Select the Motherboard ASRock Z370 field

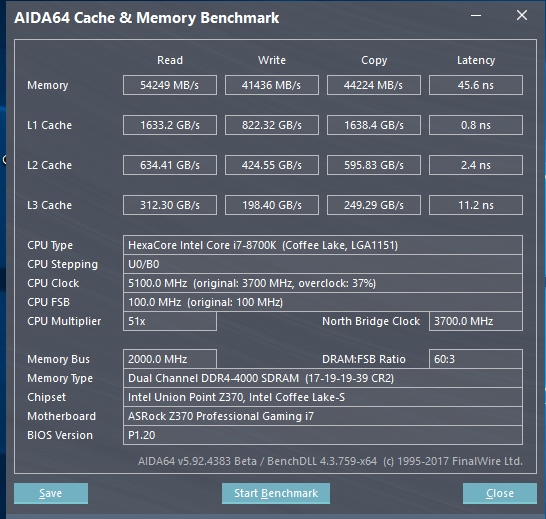pos(323,416)
